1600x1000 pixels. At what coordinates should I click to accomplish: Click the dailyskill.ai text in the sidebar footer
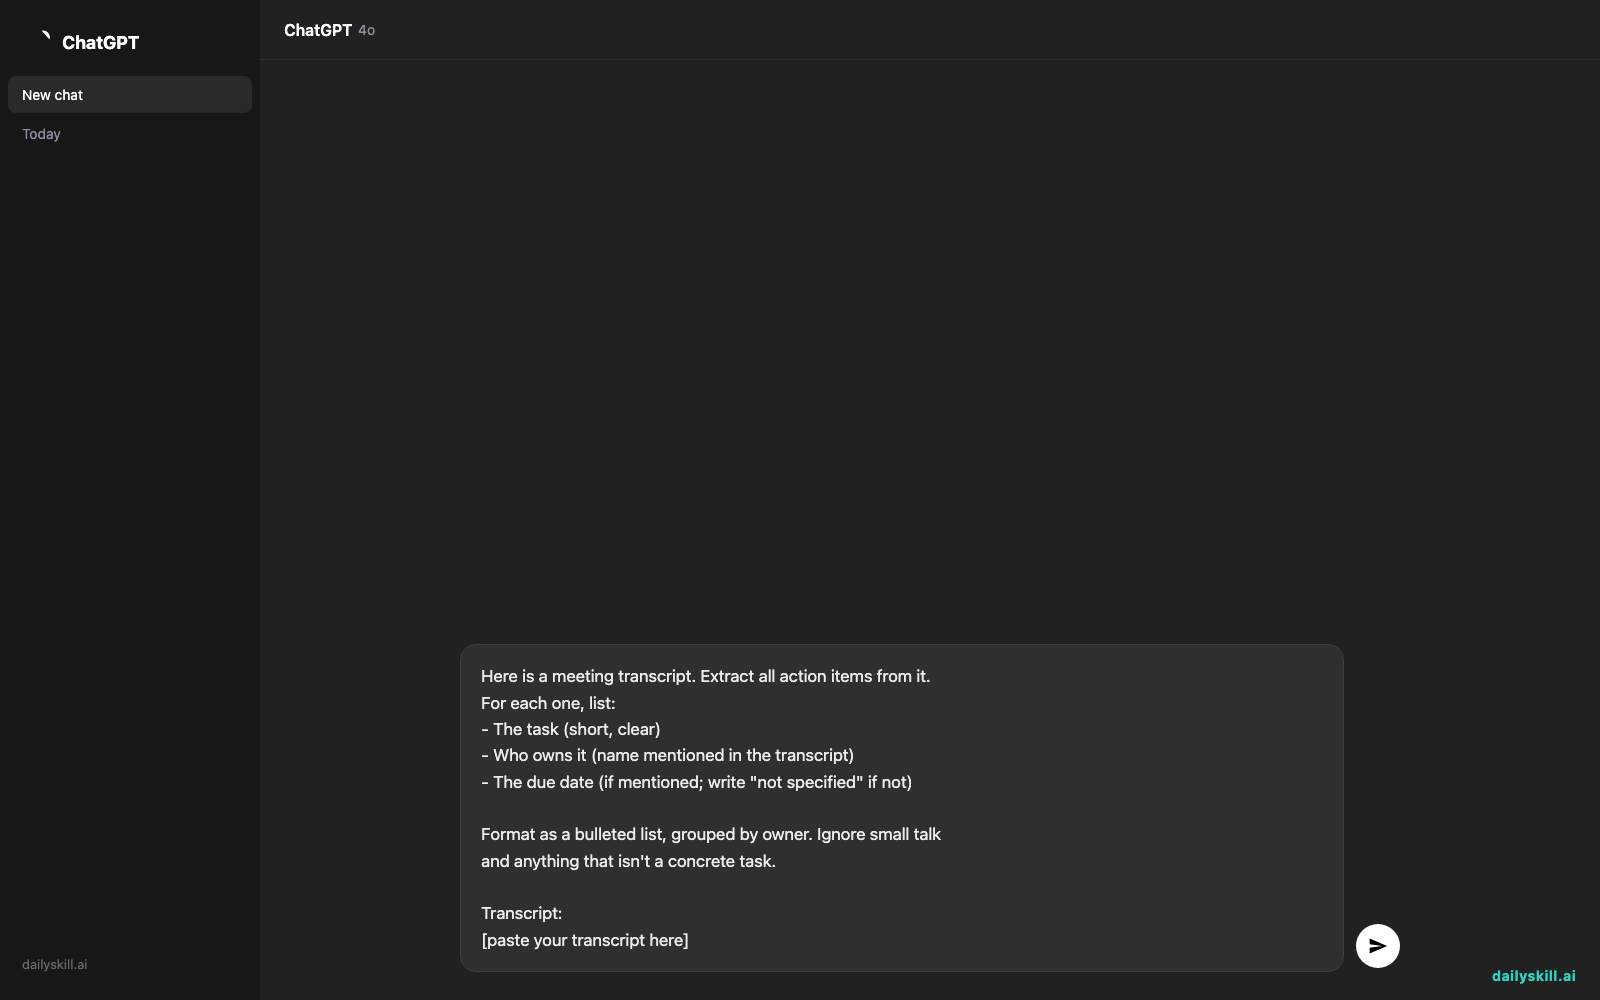click(x=55, y=965)
